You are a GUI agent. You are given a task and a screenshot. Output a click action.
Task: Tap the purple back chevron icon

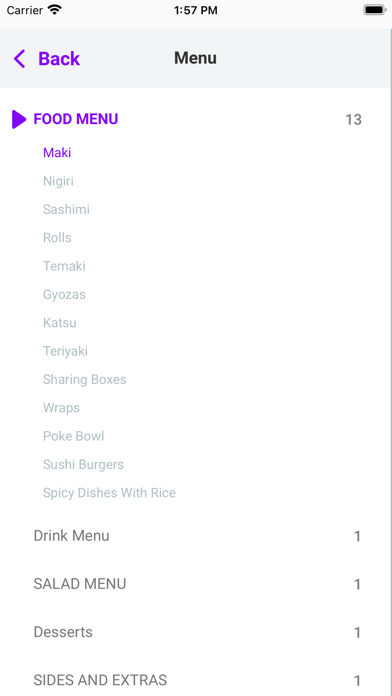coord(20,59)
